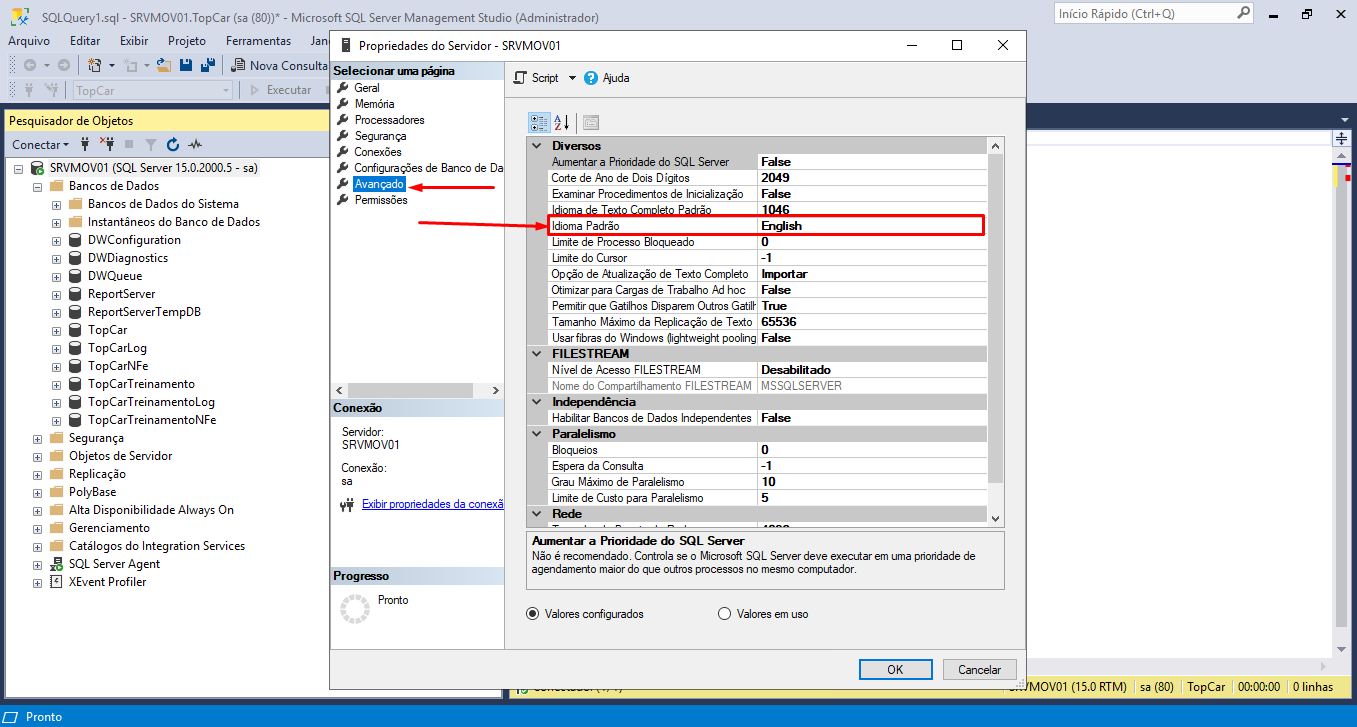Select the Conexões page

tap(378, 152)
